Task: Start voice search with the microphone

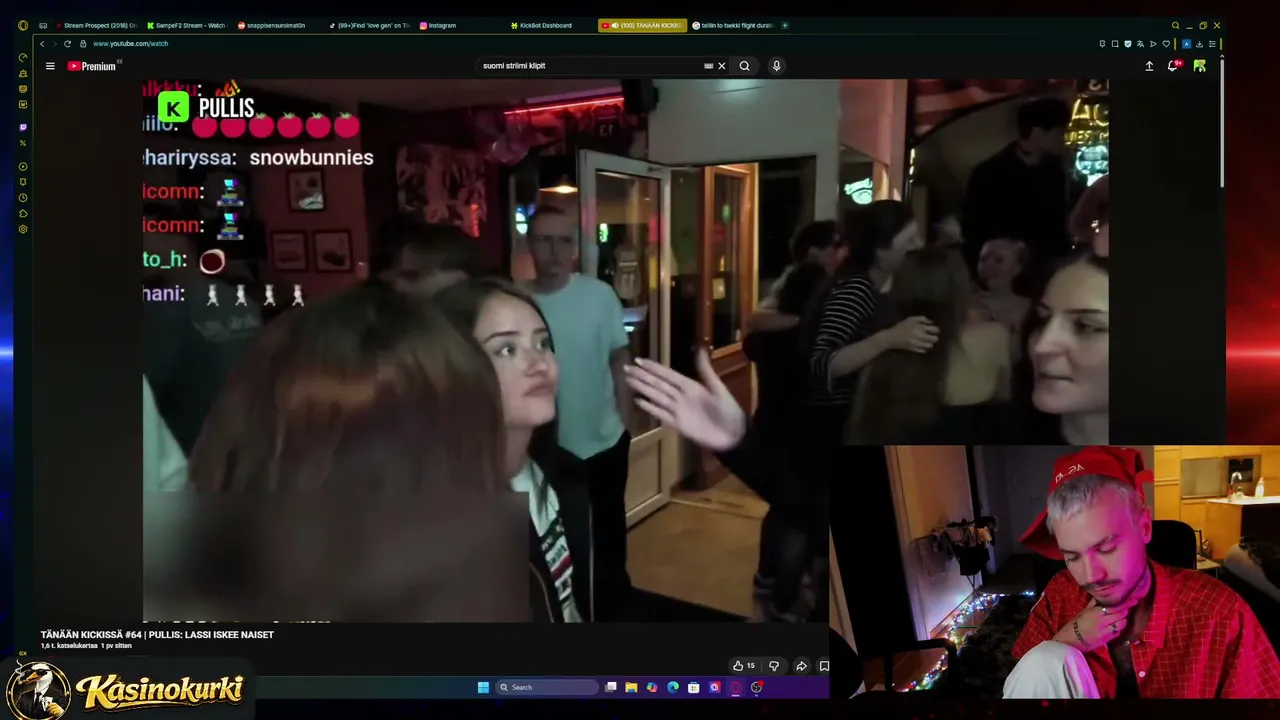Action: coord(776,66)
